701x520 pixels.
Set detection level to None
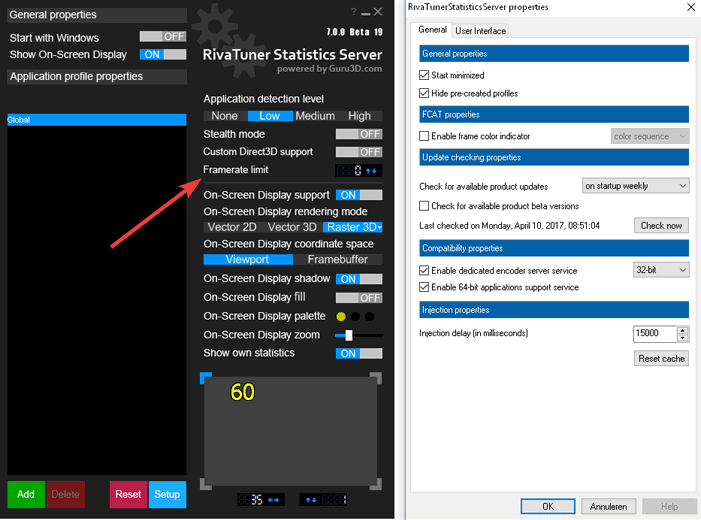tap(224, 116)
